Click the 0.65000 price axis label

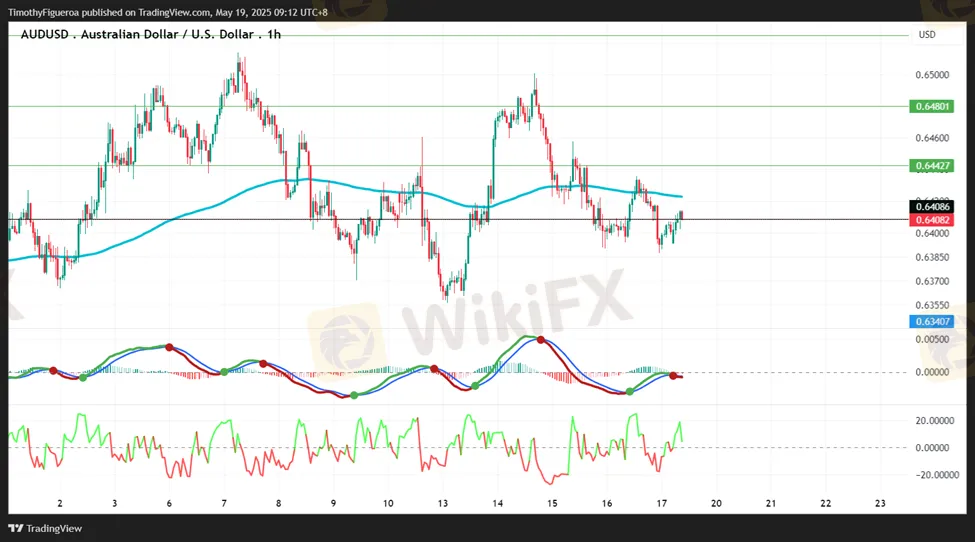[931, 75]
